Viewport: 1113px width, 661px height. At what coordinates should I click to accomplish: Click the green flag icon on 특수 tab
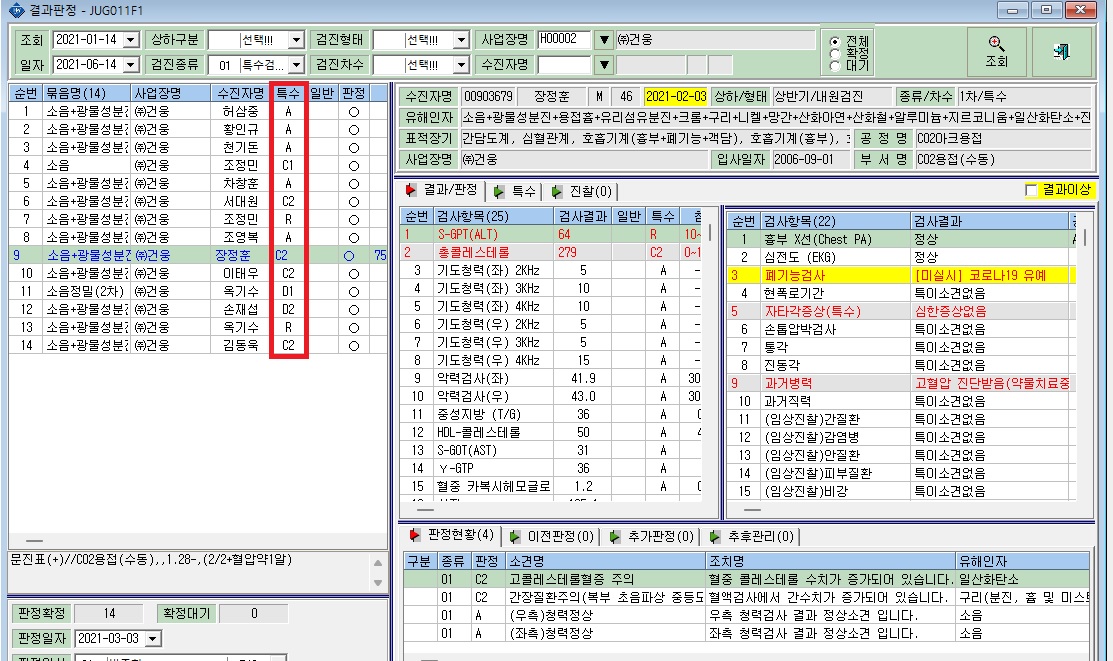point(499,191)
